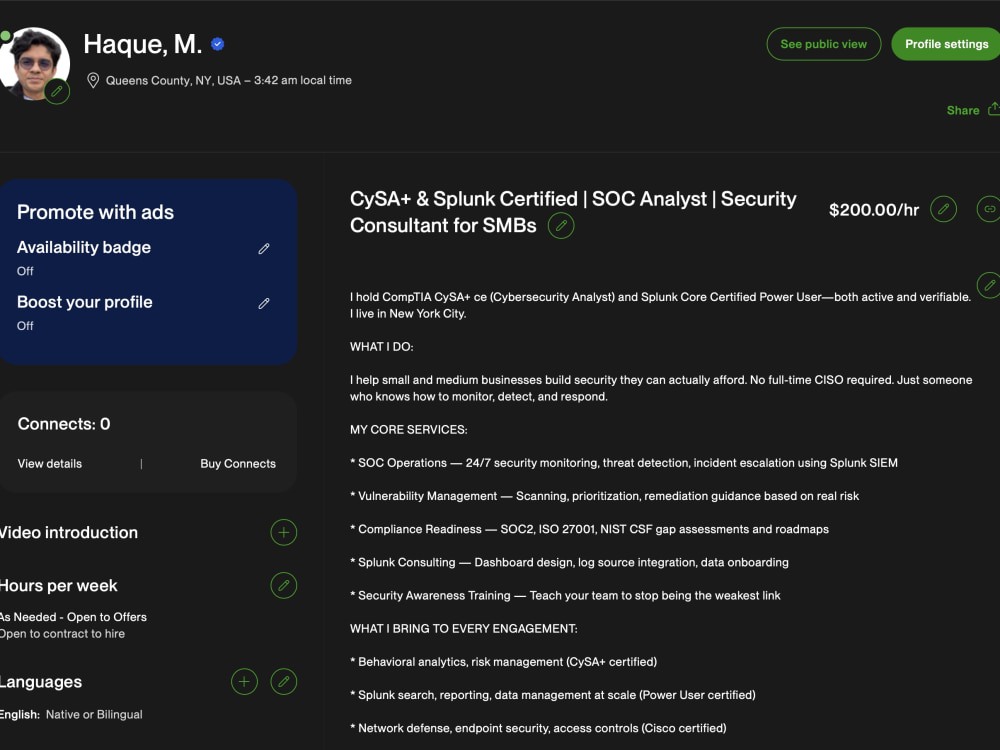Edit the profile overview description
The image size is (1000, 750).
point(989,285)
